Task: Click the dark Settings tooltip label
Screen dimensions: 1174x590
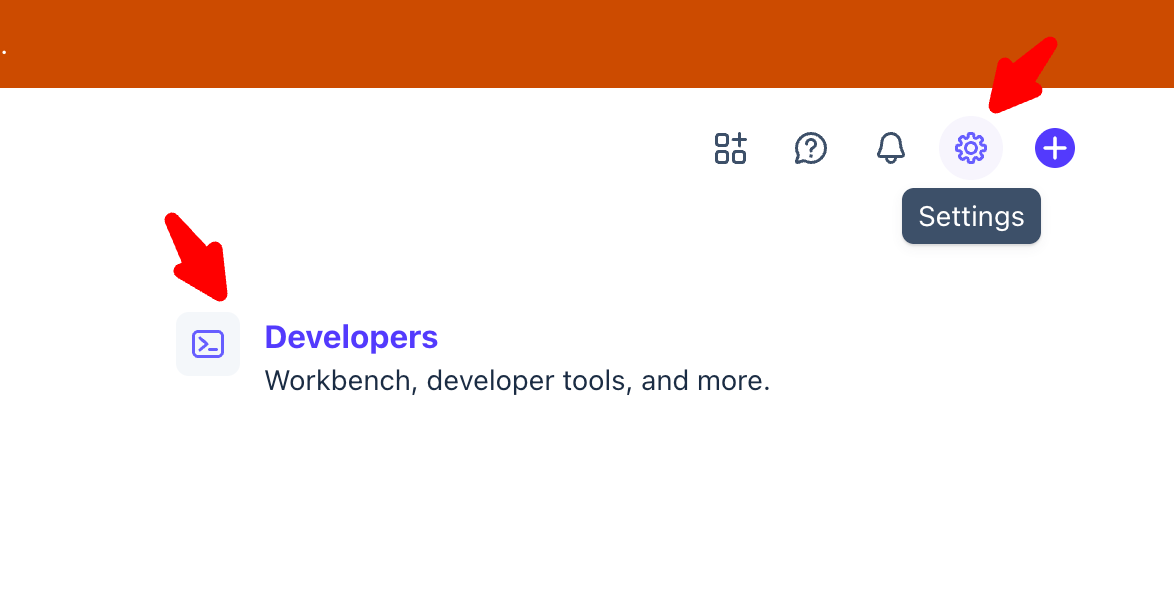Action: 971,216
